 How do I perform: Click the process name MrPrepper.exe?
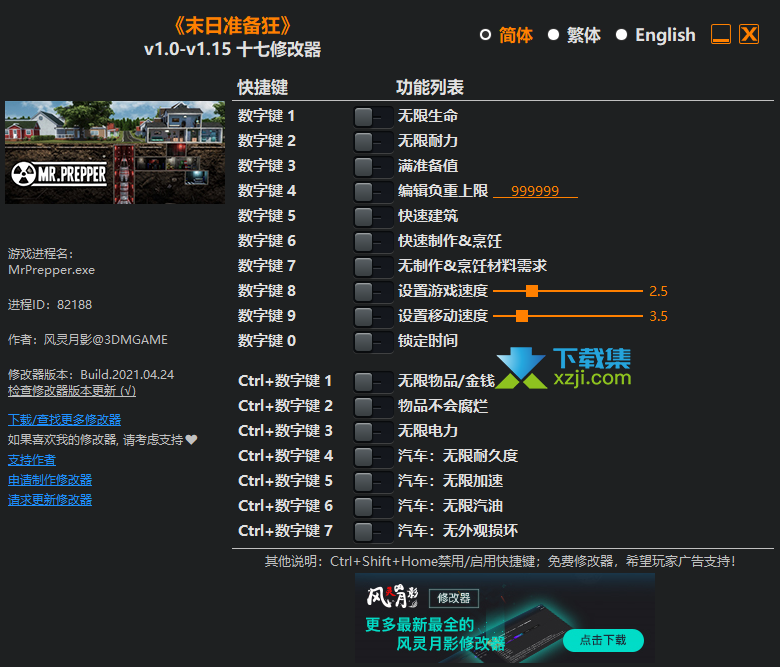52,270
